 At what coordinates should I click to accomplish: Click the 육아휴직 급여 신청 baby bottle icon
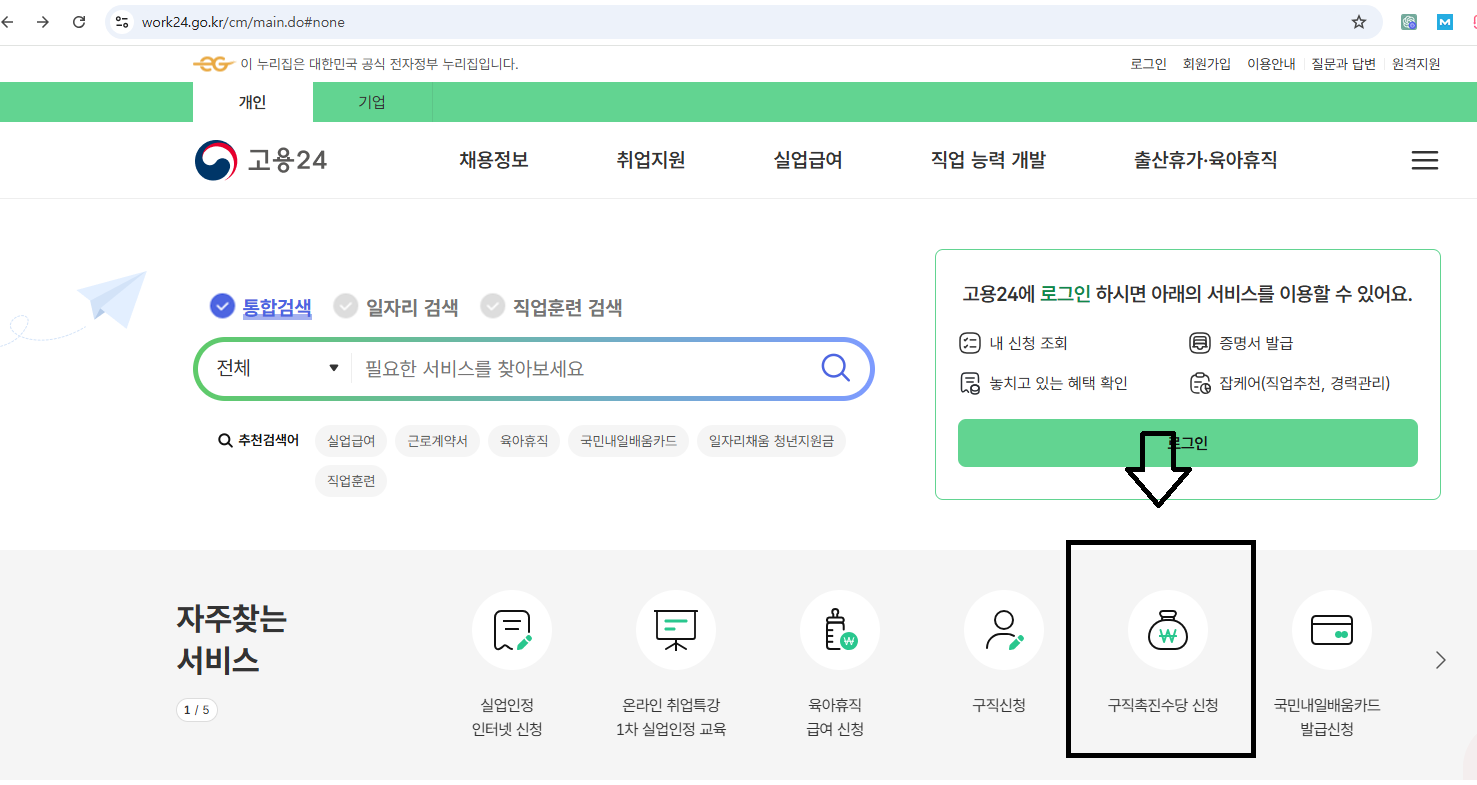click(x=839, y=630)
